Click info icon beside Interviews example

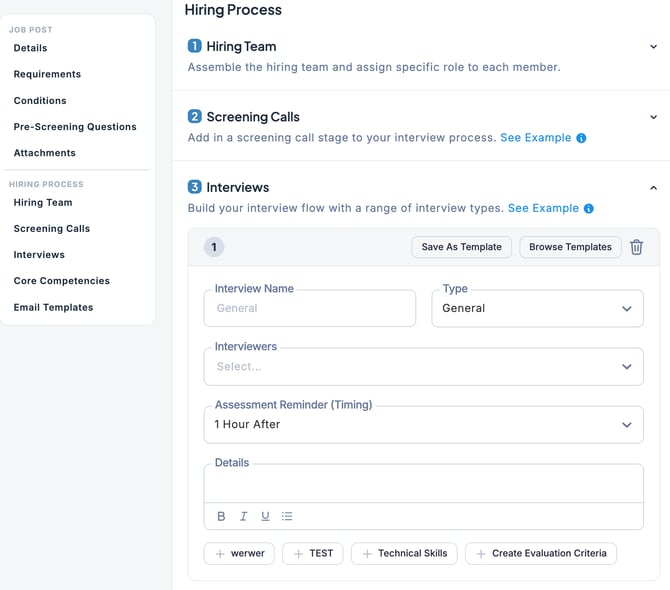click(x=589, y=209)
